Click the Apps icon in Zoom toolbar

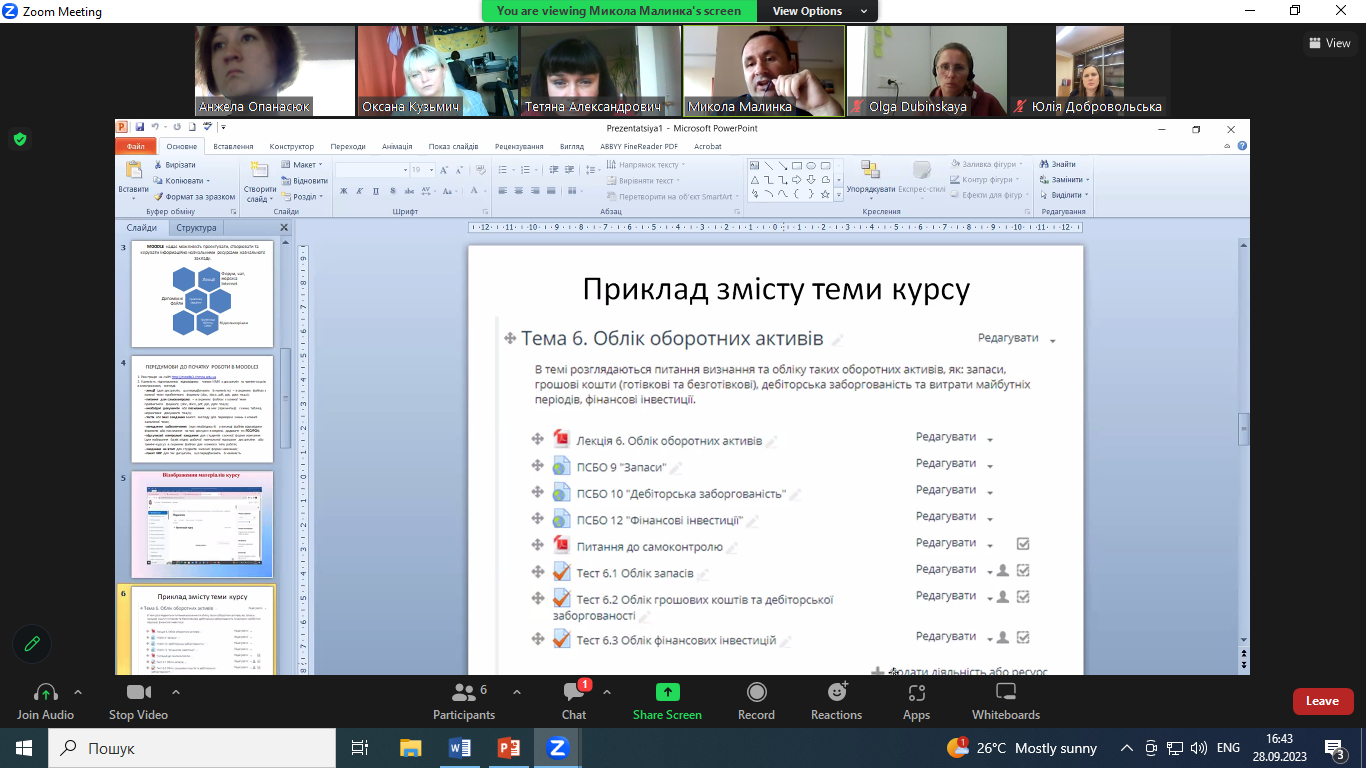916,692
